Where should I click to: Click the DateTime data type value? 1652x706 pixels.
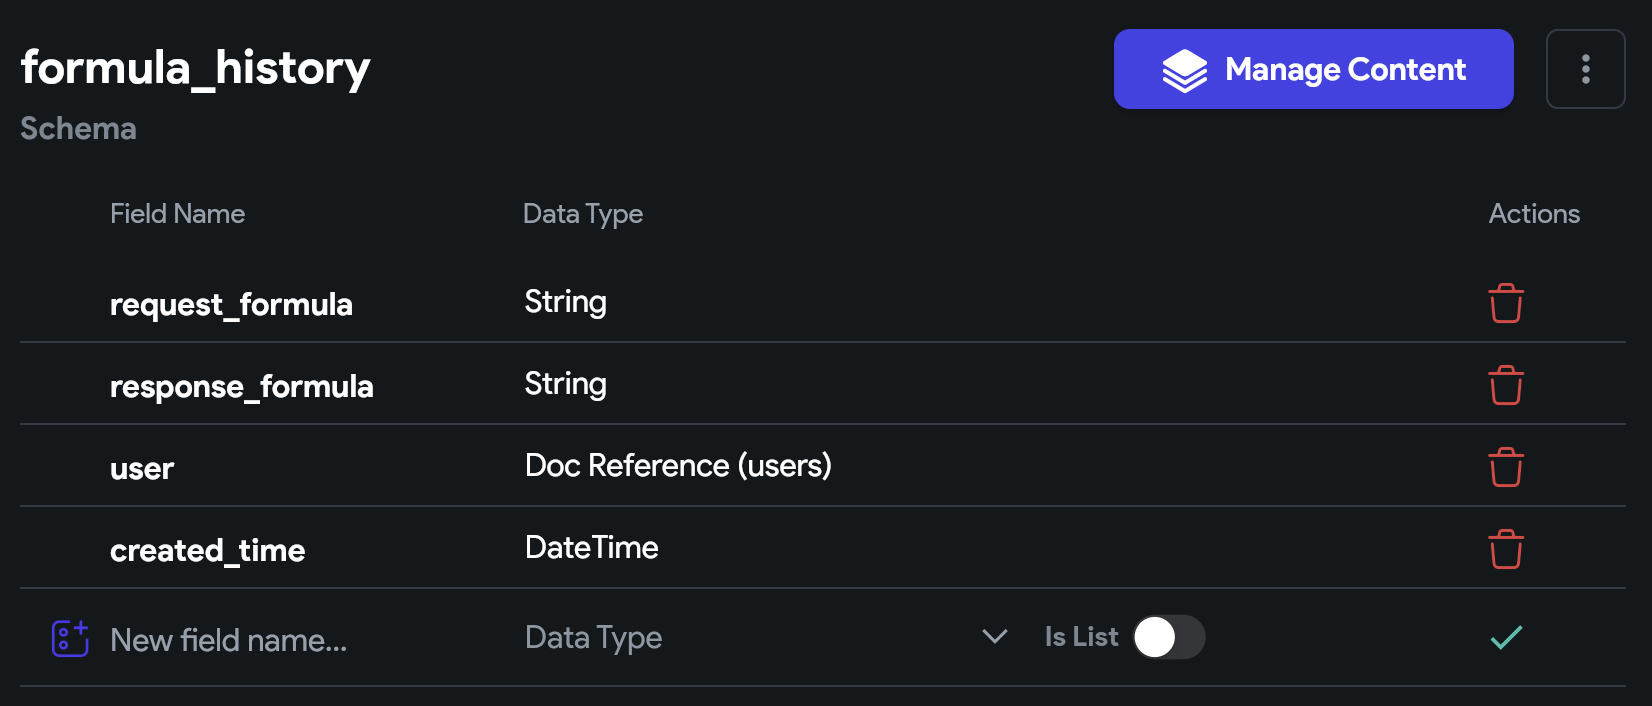[591, 548]
